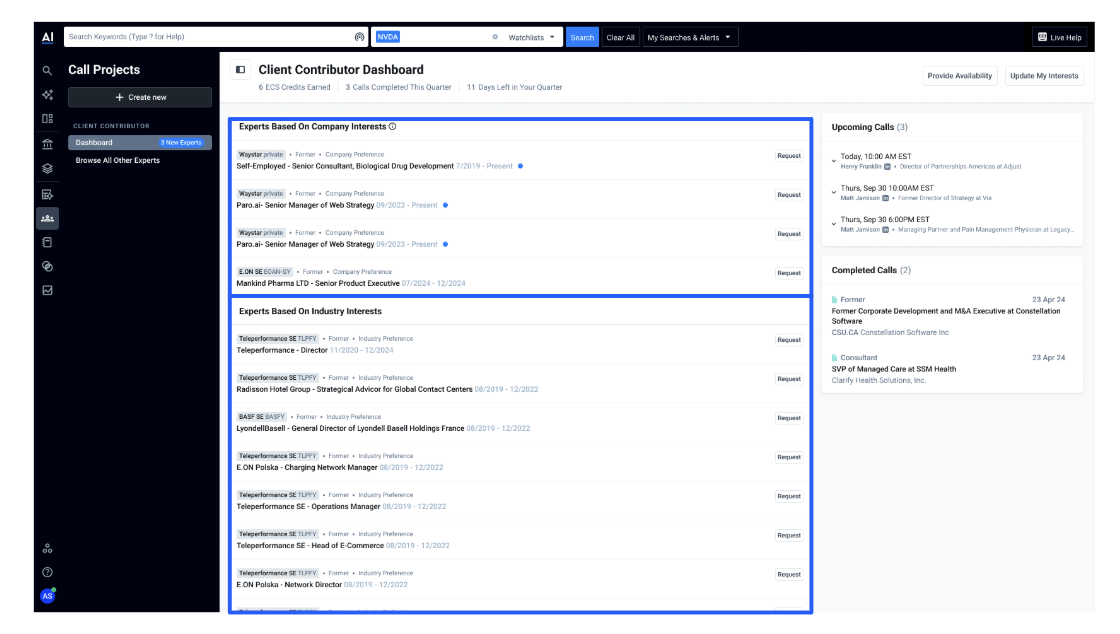Image resolution: width=1120 pixels, height=634 pixels.
Task: Expand the Today 10:00 AM EST call
Action: 834,161
